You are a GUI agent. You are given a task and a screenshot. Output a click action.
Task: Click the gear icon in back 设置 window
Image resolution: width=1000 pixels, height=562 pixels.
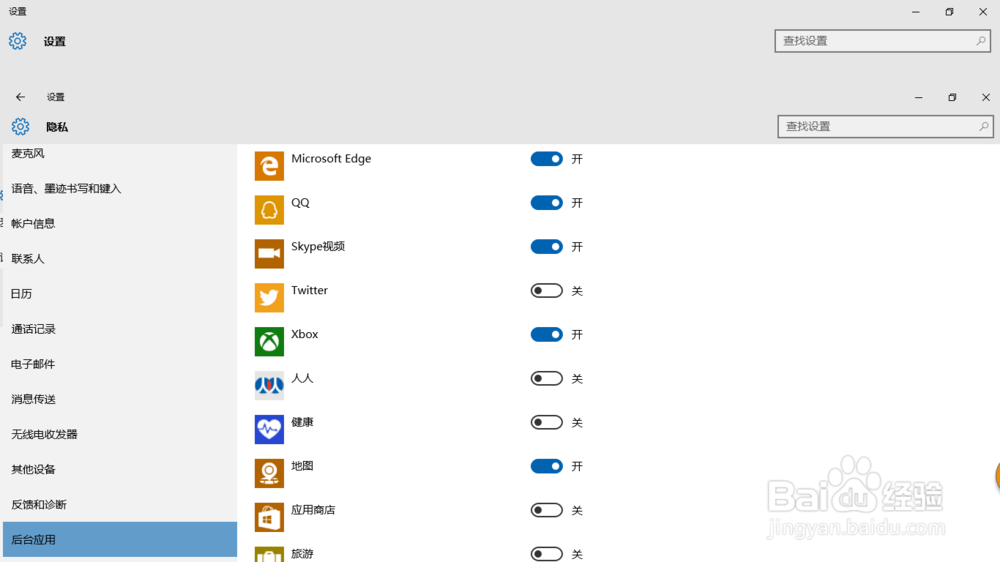[18, 41]
